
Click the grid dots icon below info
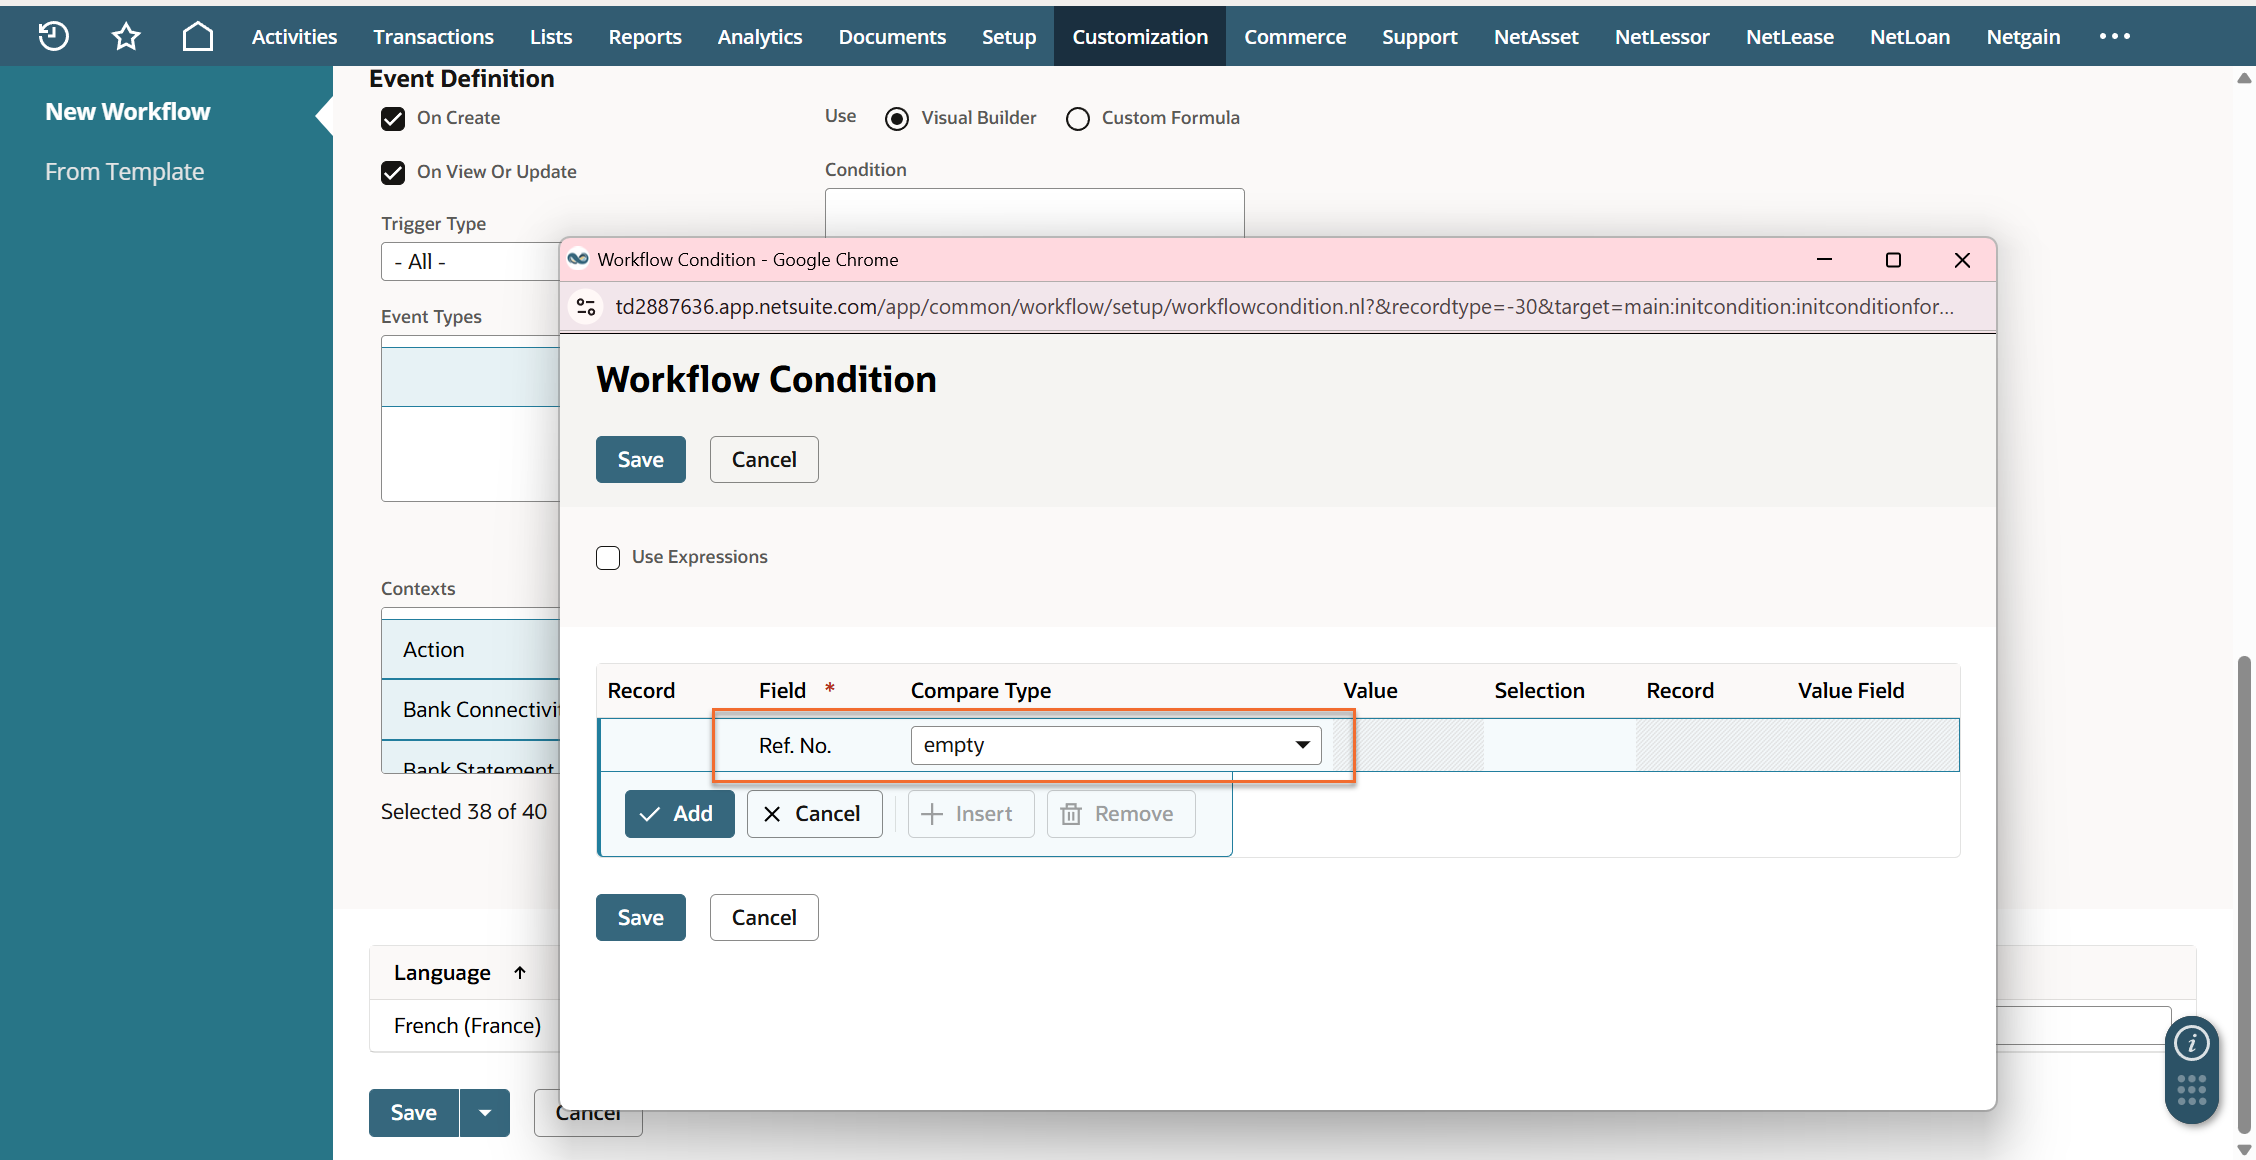(x=2191, y=1091)
